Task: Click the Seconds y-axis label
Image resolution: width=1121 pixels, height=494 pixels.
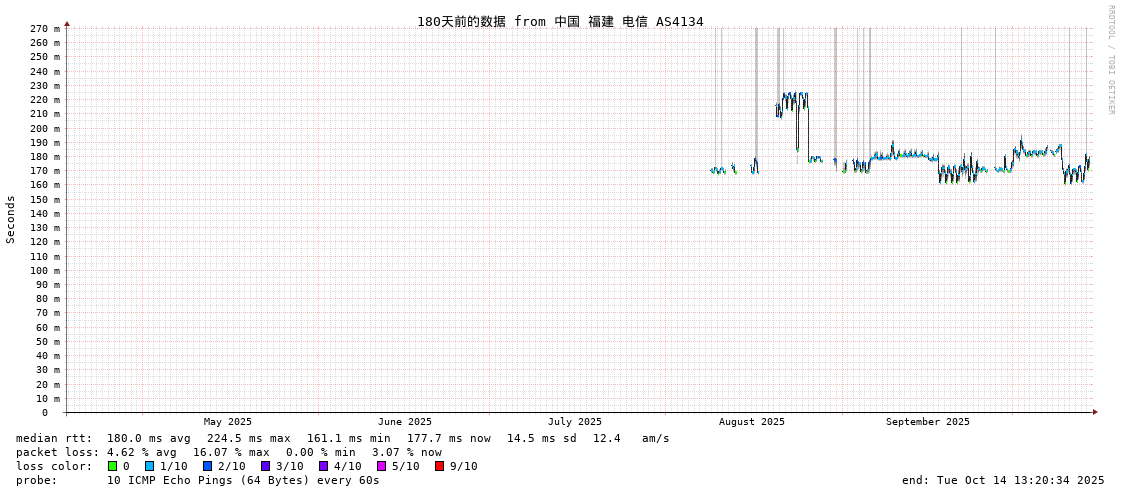Action: pyautogui.click(x=11, y=219)
